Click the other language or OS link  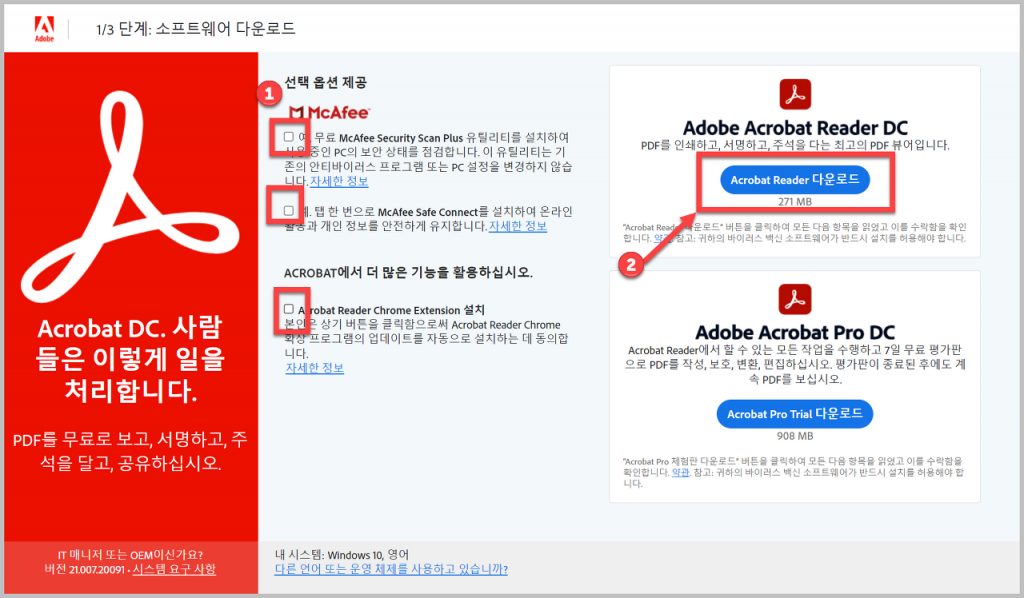[391, 569]
